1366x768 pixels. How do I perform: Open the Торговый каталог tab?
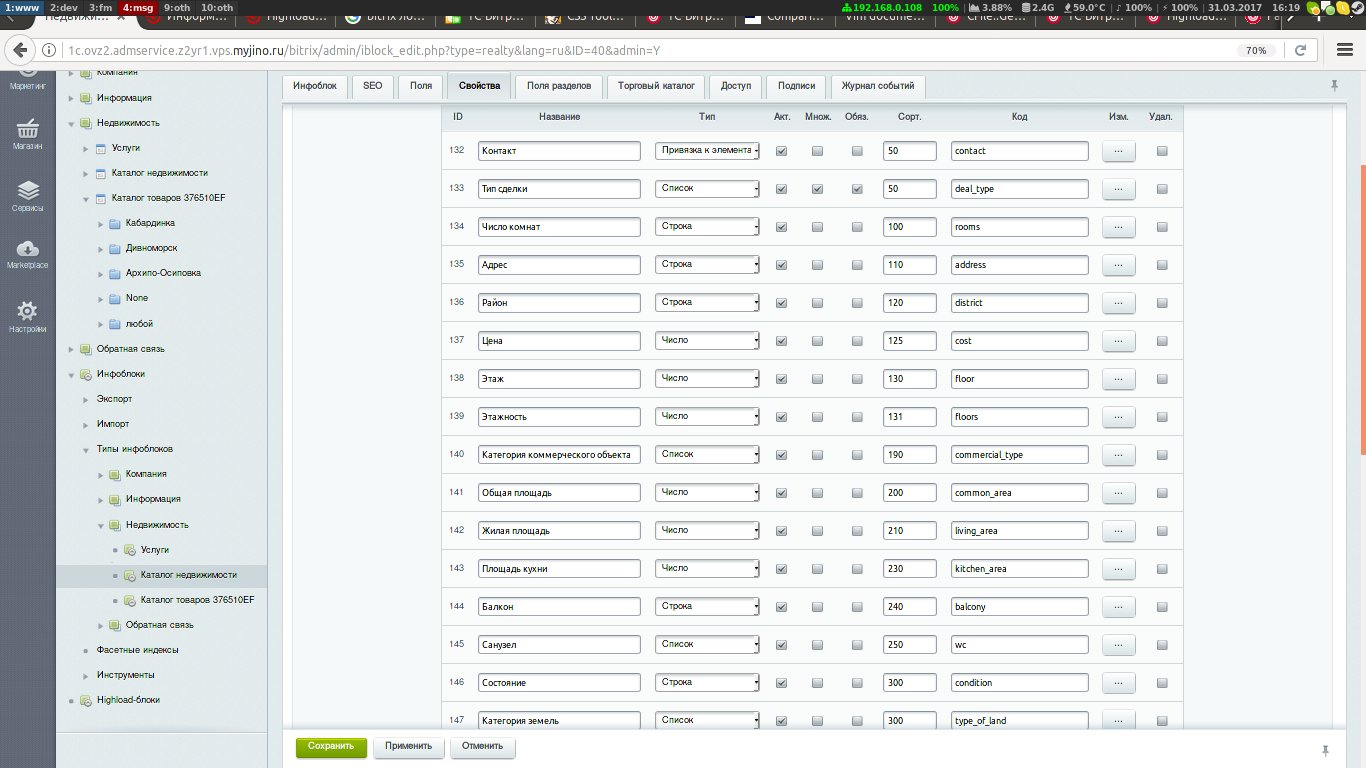[x=656, y=86]
